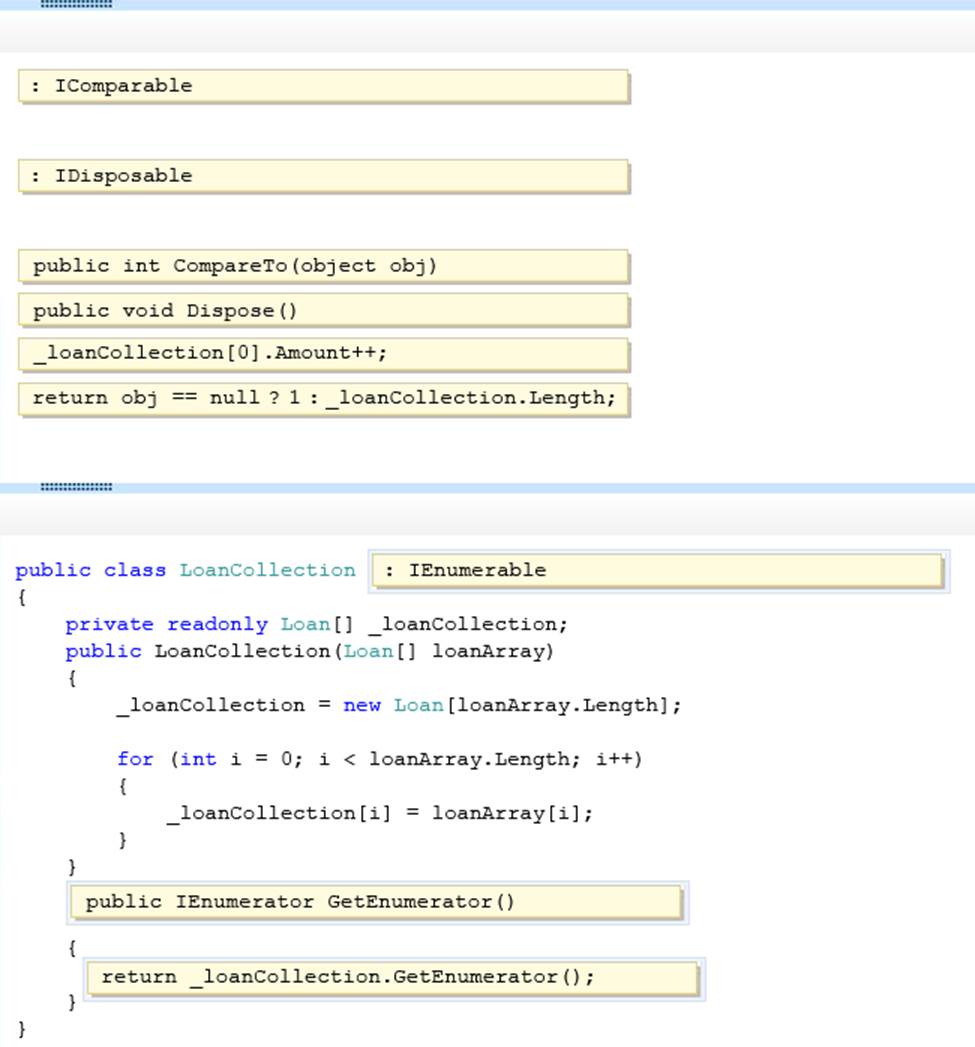
Task: Click the 'return _loanCollection.GetEnumerator();' tile
Action: click(x=393, y=977)
